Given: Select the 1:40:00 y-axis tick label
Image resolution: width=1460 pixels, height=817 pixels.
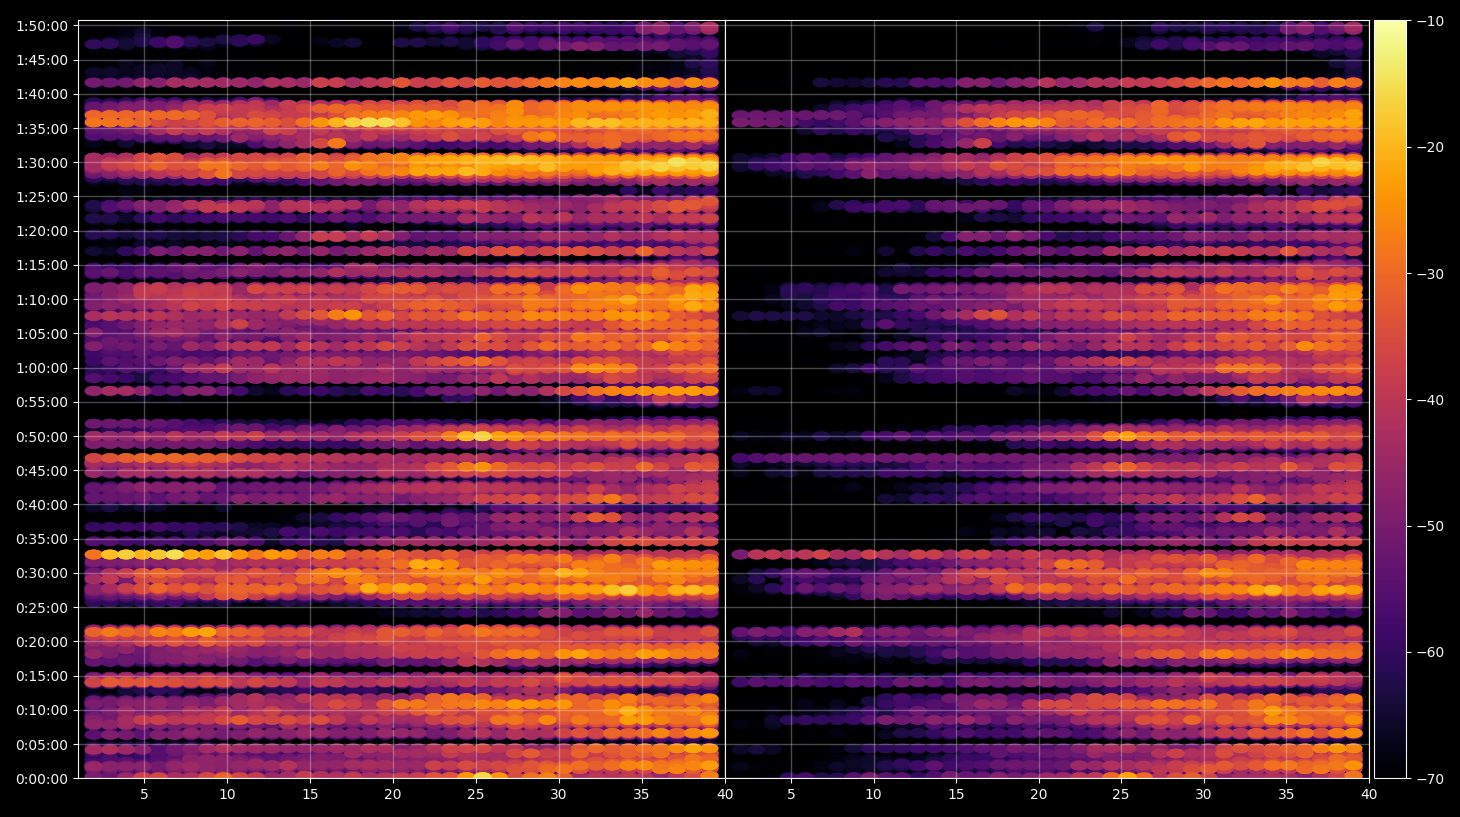Looking at the screenshot, I should 42,94.
